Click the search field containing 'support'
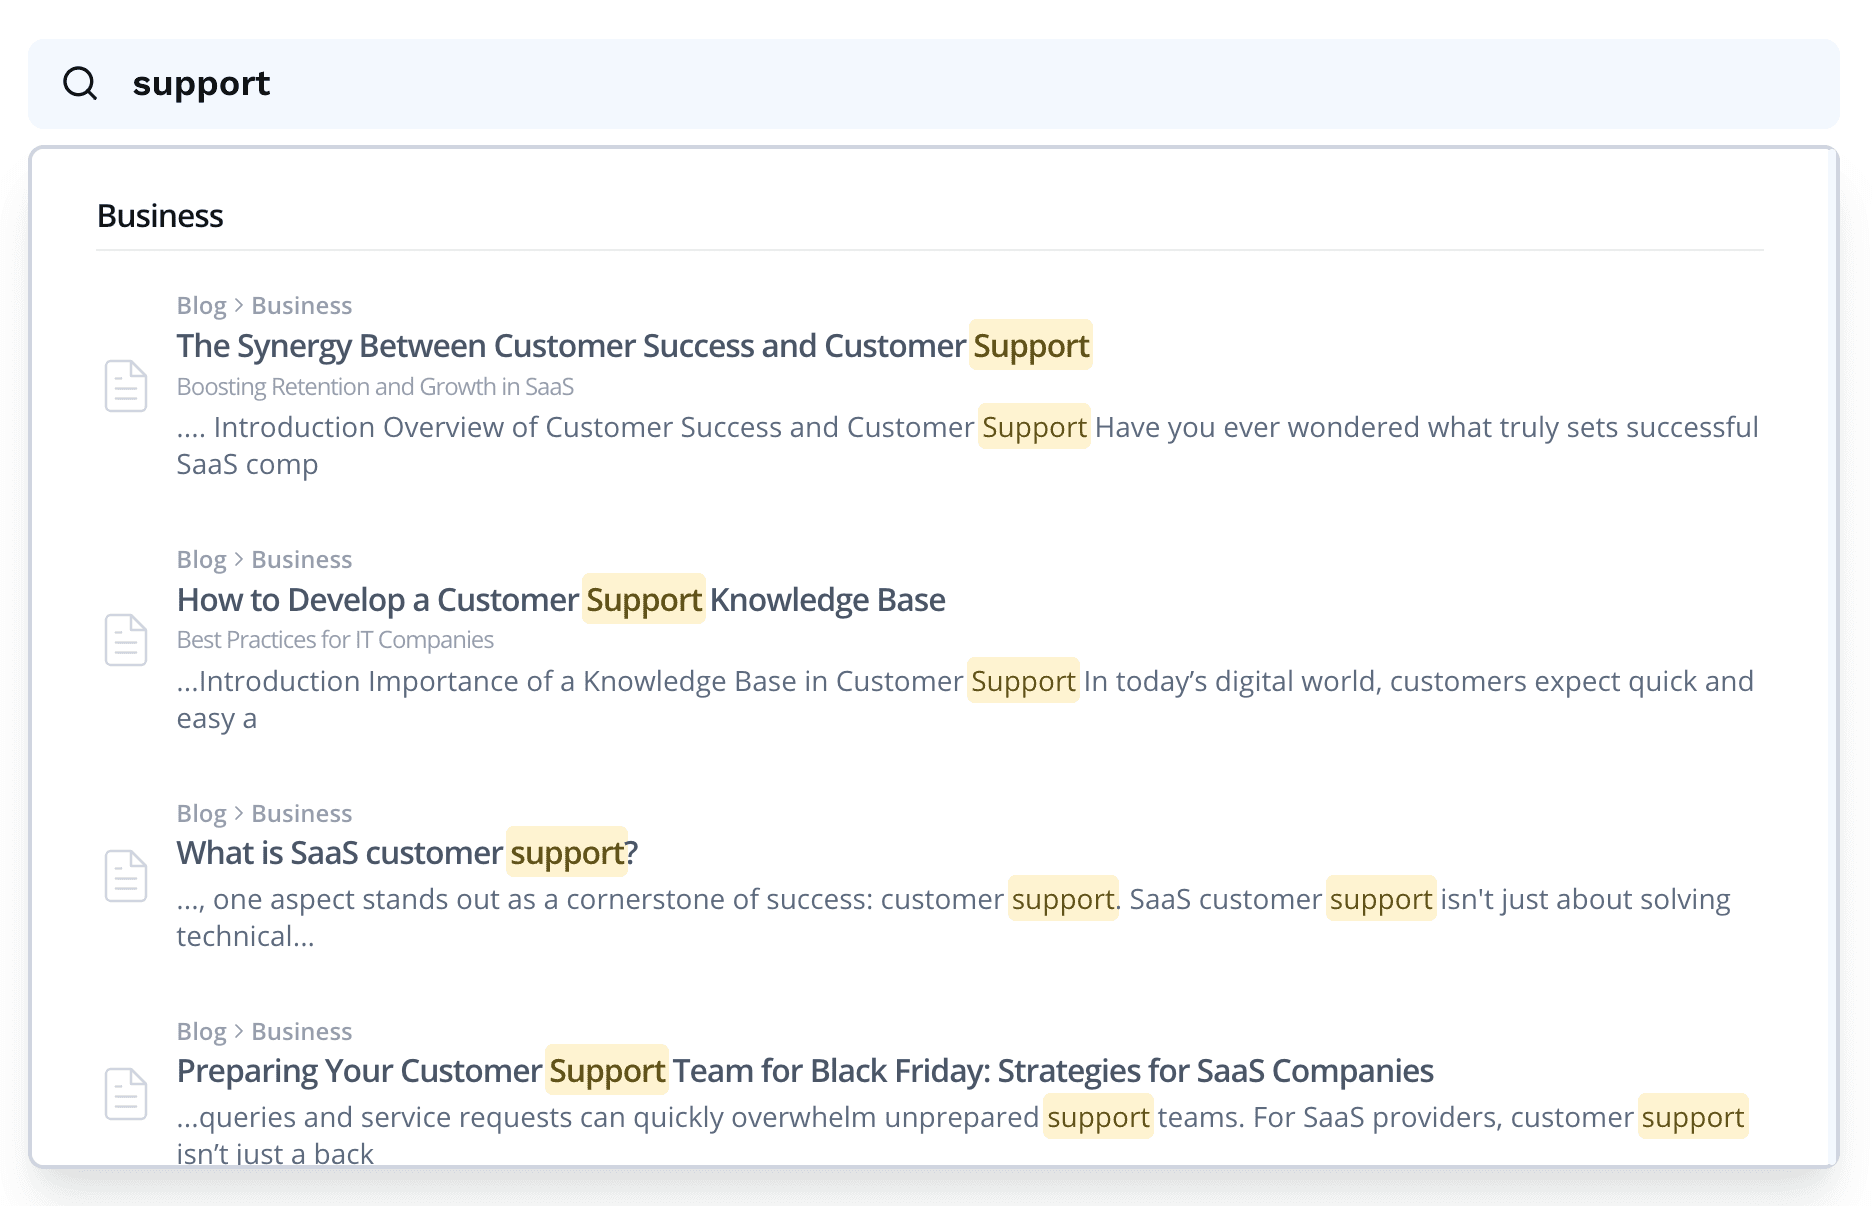1872x1206 pixels. [900, 84]
